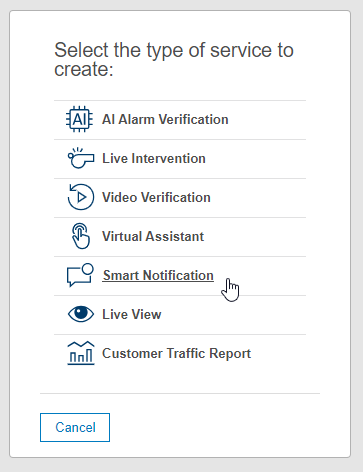This screenshot has height=472, width=363.
Task: Select the underlined Smart Notification link
Action: 158,275
